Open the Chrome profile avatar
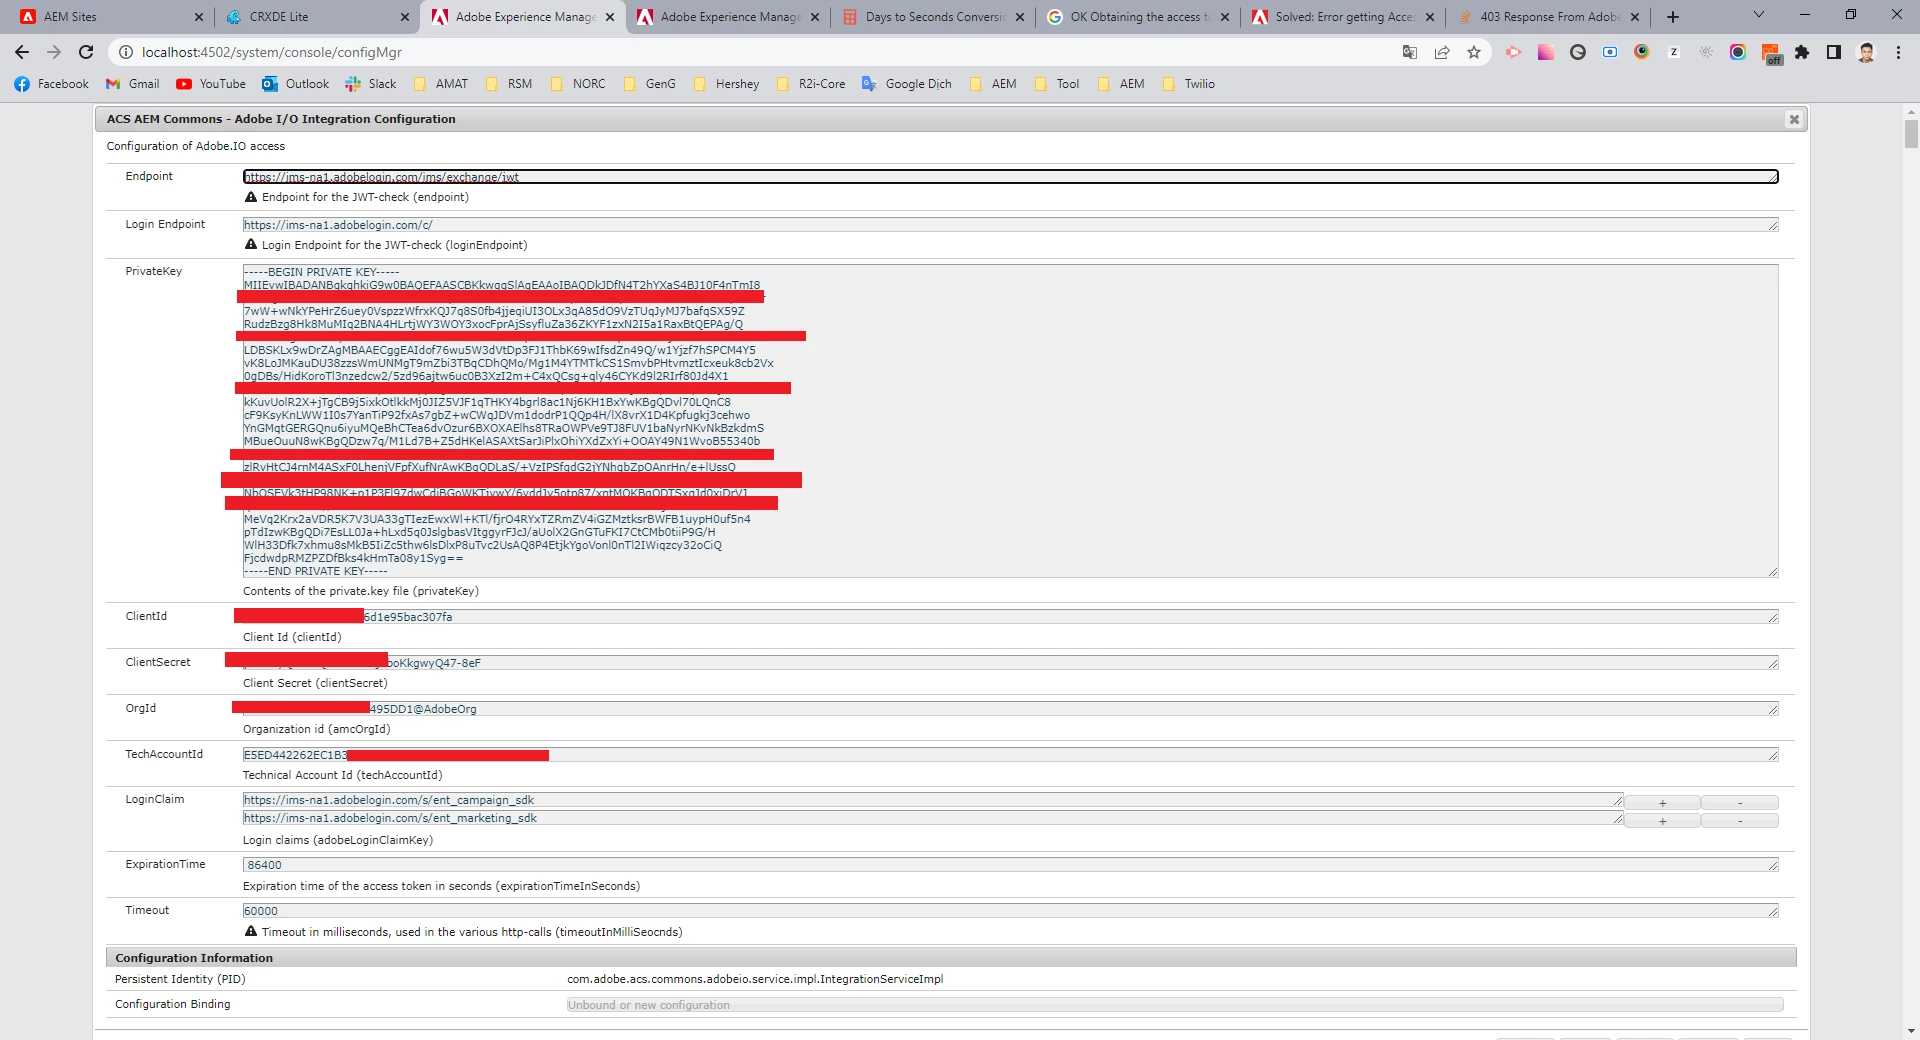 pyautogui.click(x=1866, y=52)
